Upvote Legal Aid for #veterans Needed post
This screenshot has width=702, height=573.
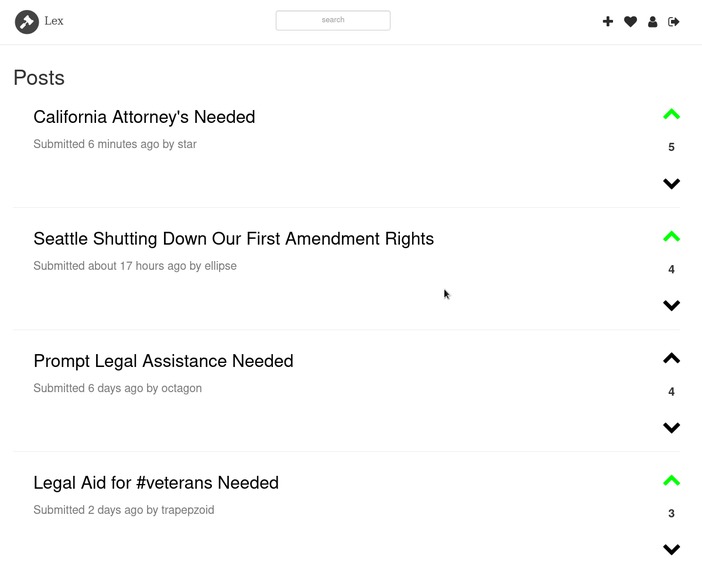pyautogui.click(x=671, y=480)
